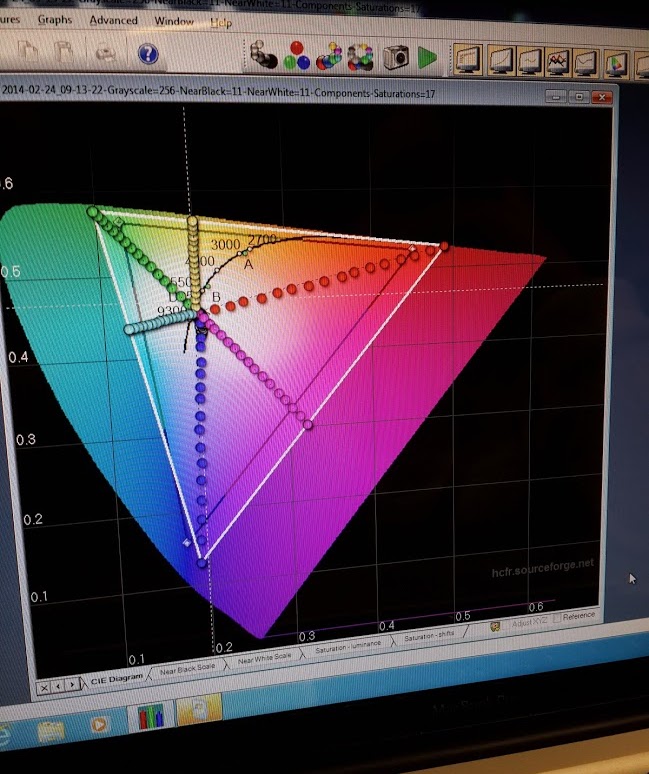Click the Print icon in the toolbar
This screenshot has height=774, width=649.
[104, 52]
